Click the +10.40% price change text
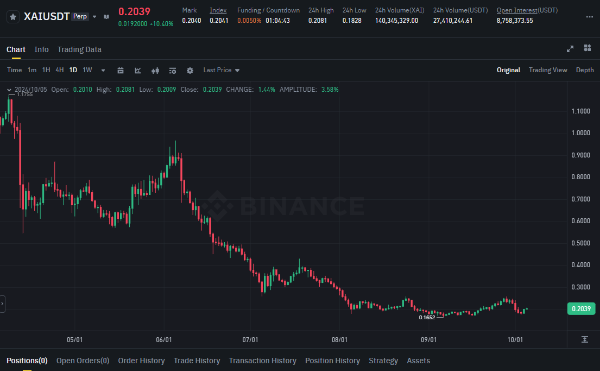 (x=161, y=24)
